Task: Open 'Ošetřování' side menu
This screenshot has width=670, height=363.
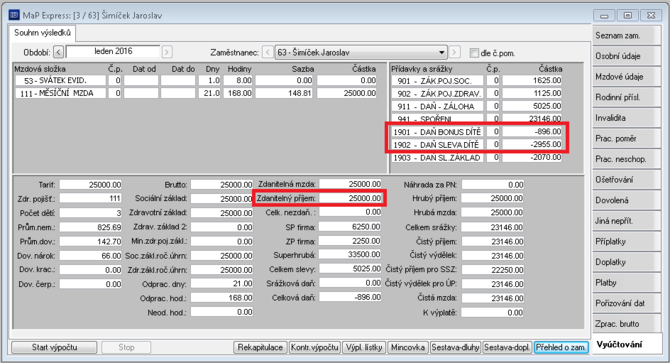Action: (626, 180)
